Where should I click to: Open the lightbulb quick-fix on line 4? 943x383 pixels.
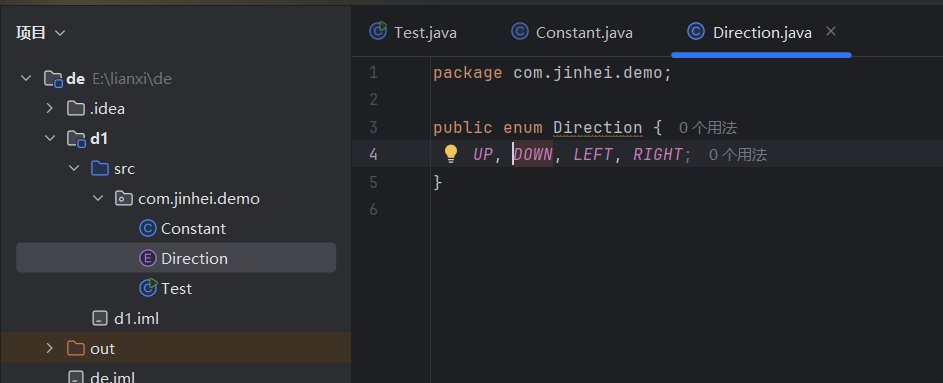pos(451,155)
